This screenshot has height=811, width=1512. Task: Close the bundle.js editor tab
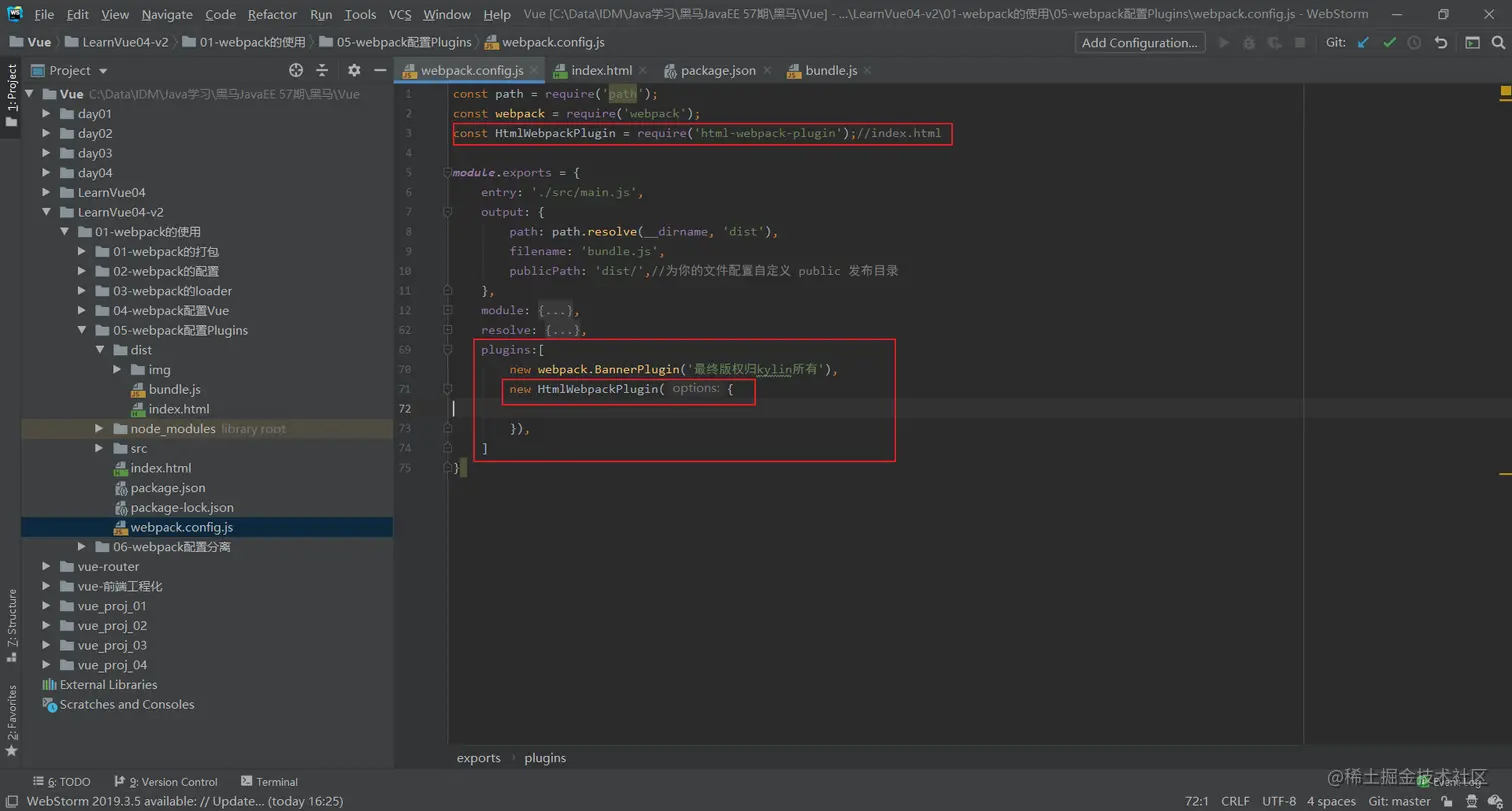pyautogui.click(x=868, y=71)
